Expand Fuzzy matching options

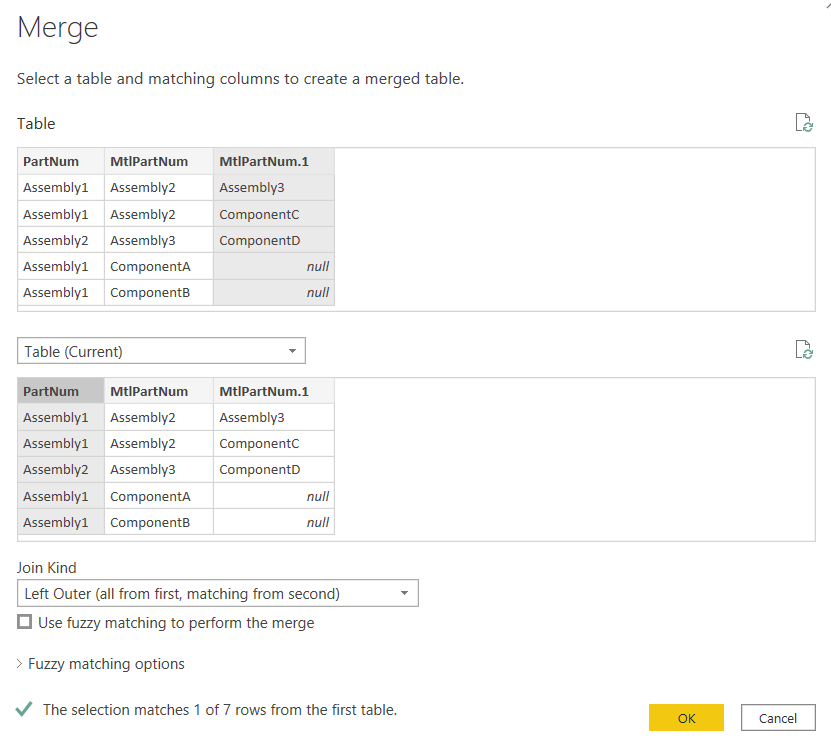(101, 664)
